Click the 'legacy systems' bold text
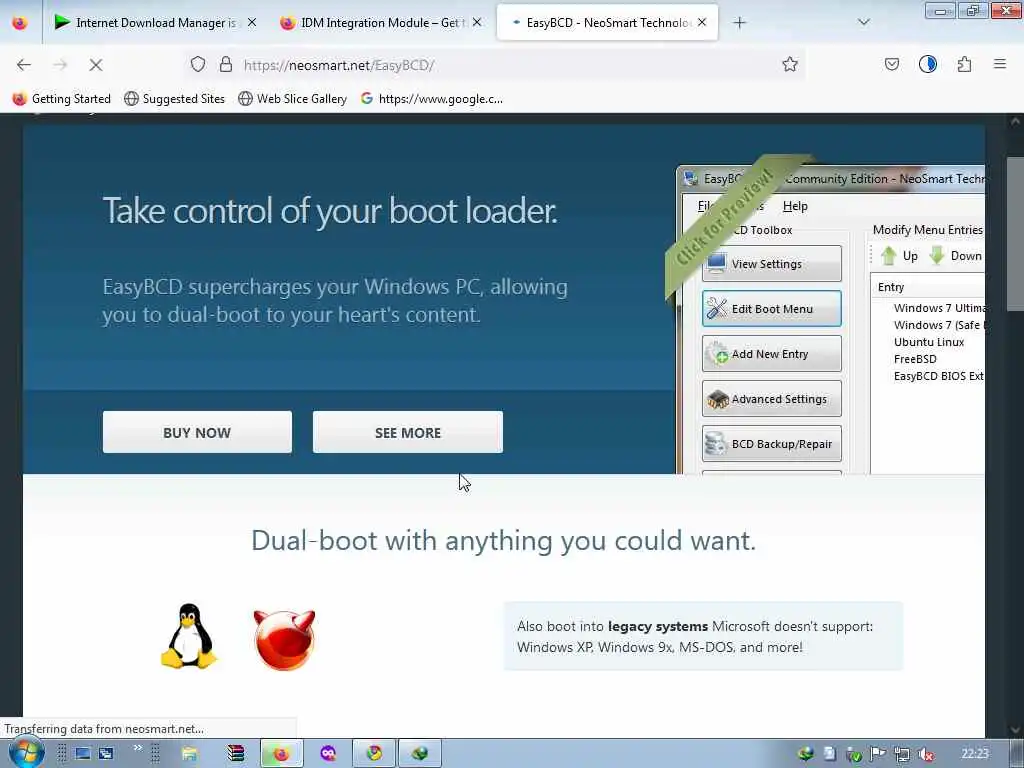Image resolution: width=1024 pixels, height=768 pixels. 658,626
